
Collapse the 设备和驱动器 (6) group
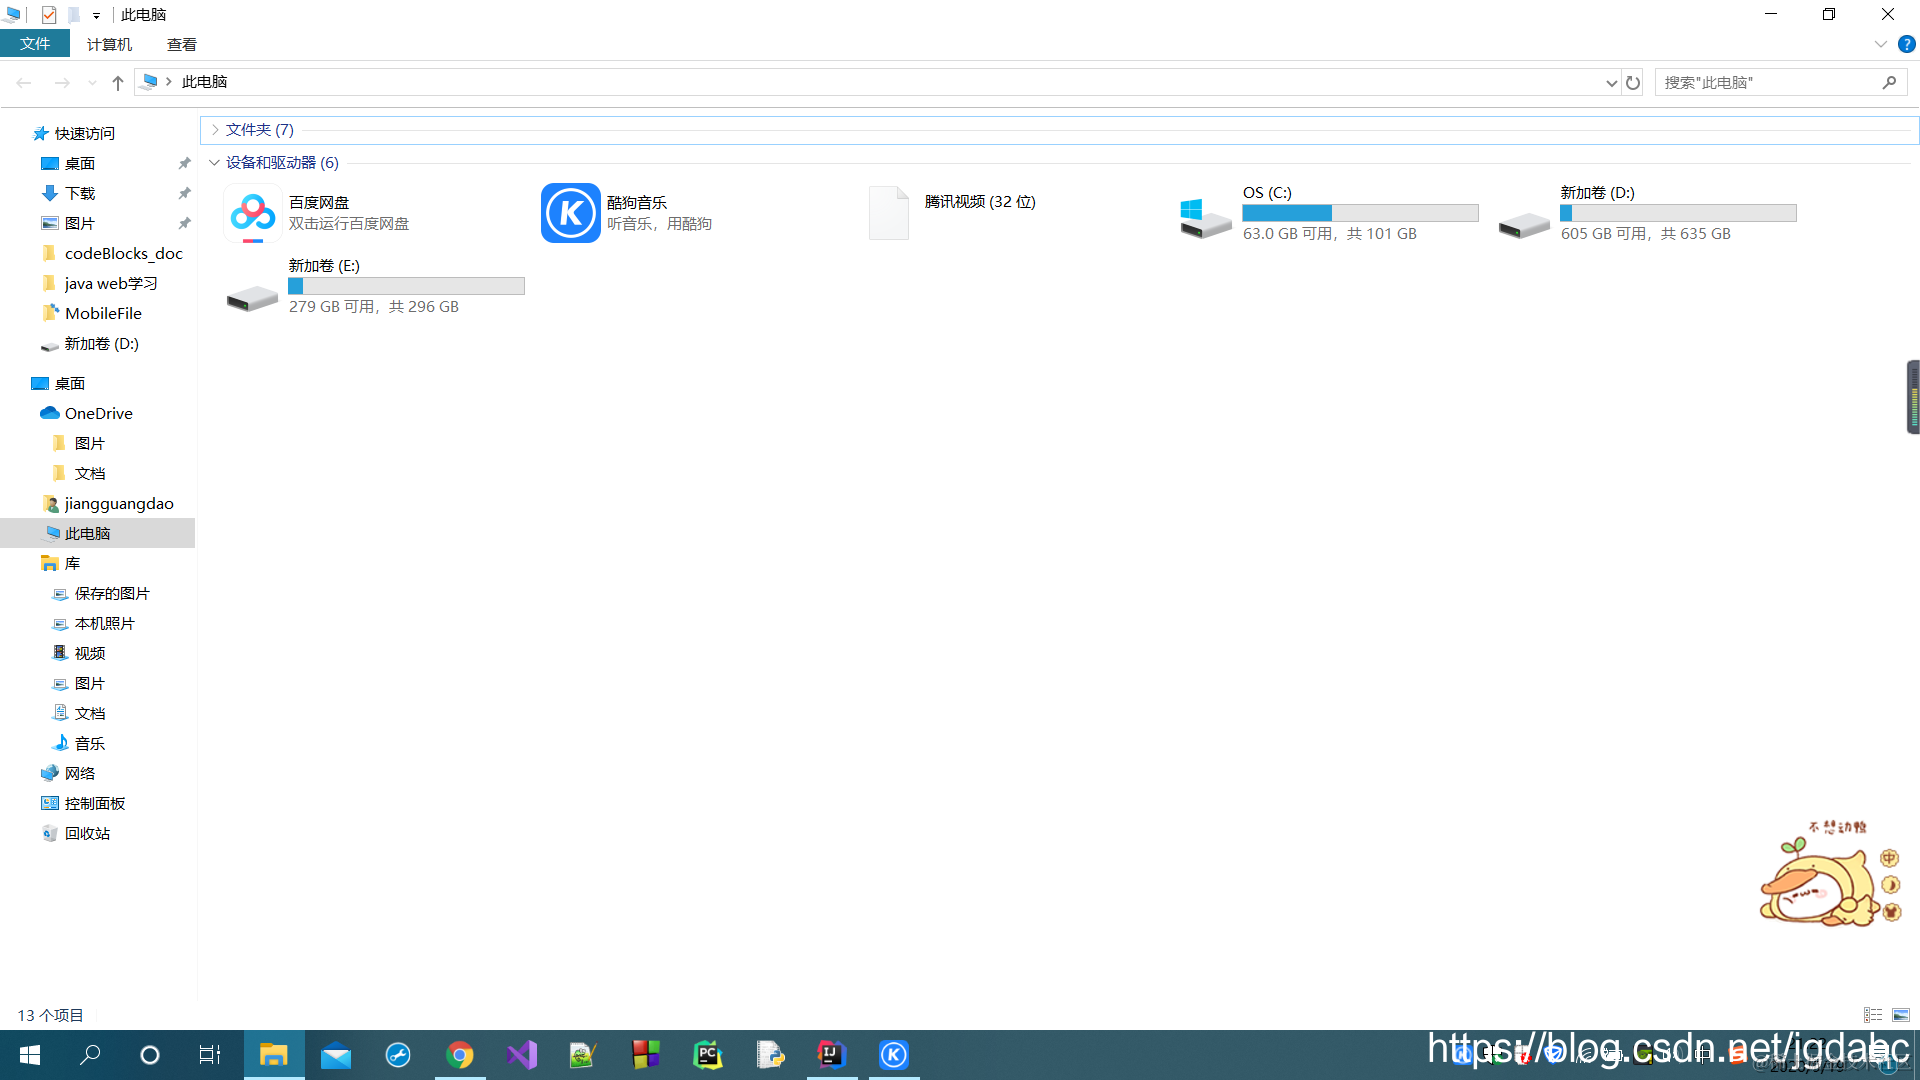point(214,163)
